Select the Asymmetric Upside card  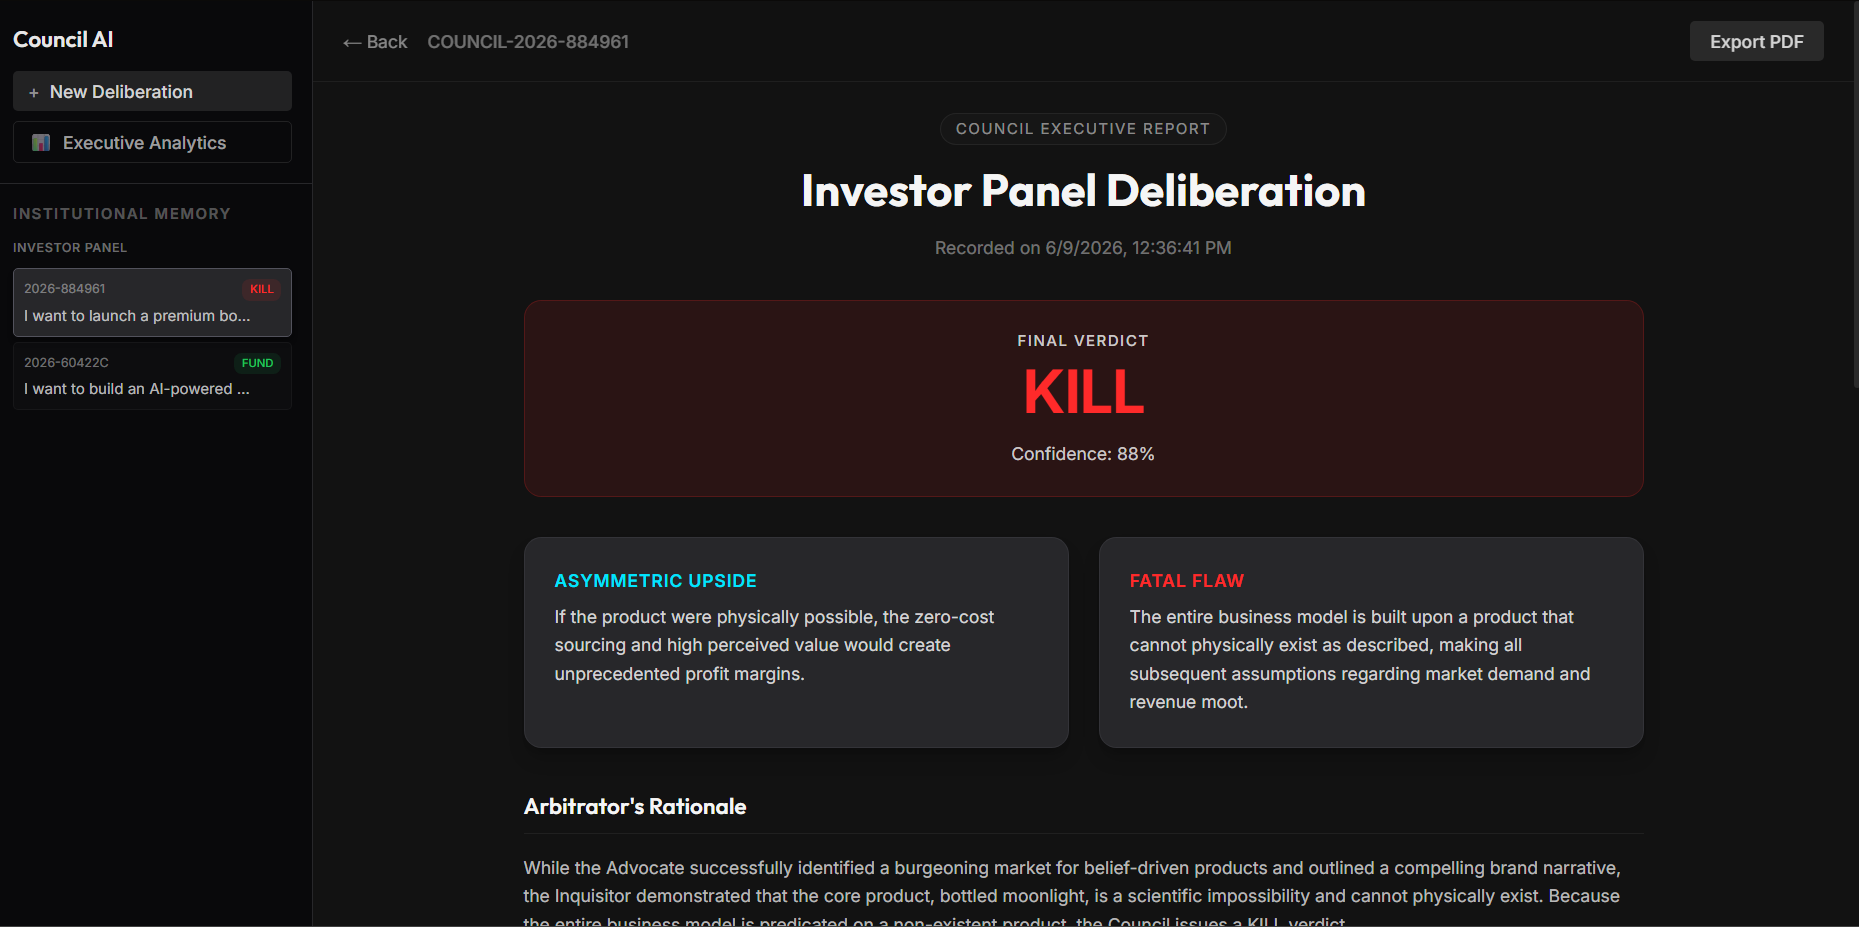point(796,642)
